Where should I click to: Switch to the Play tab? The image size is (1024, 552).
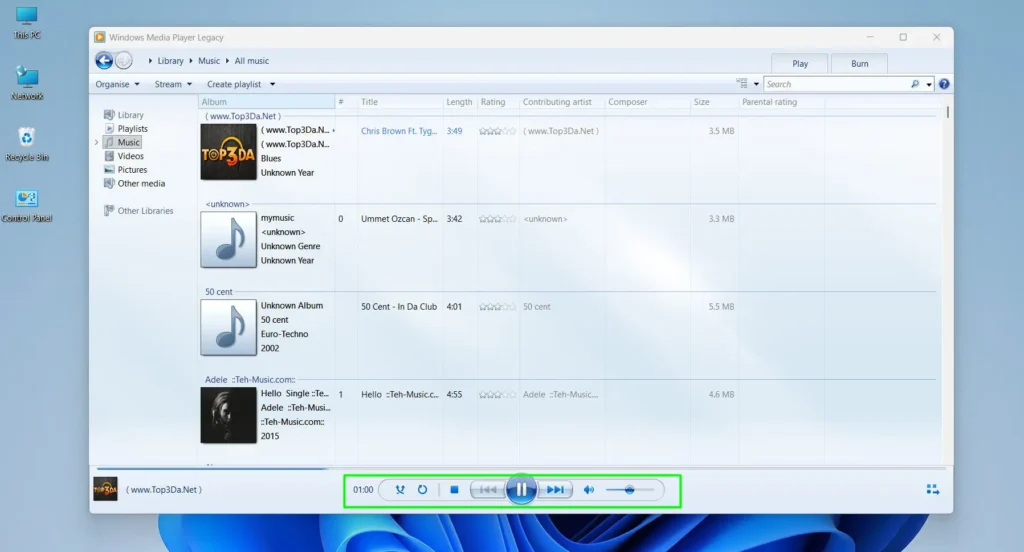click(800, 63)
